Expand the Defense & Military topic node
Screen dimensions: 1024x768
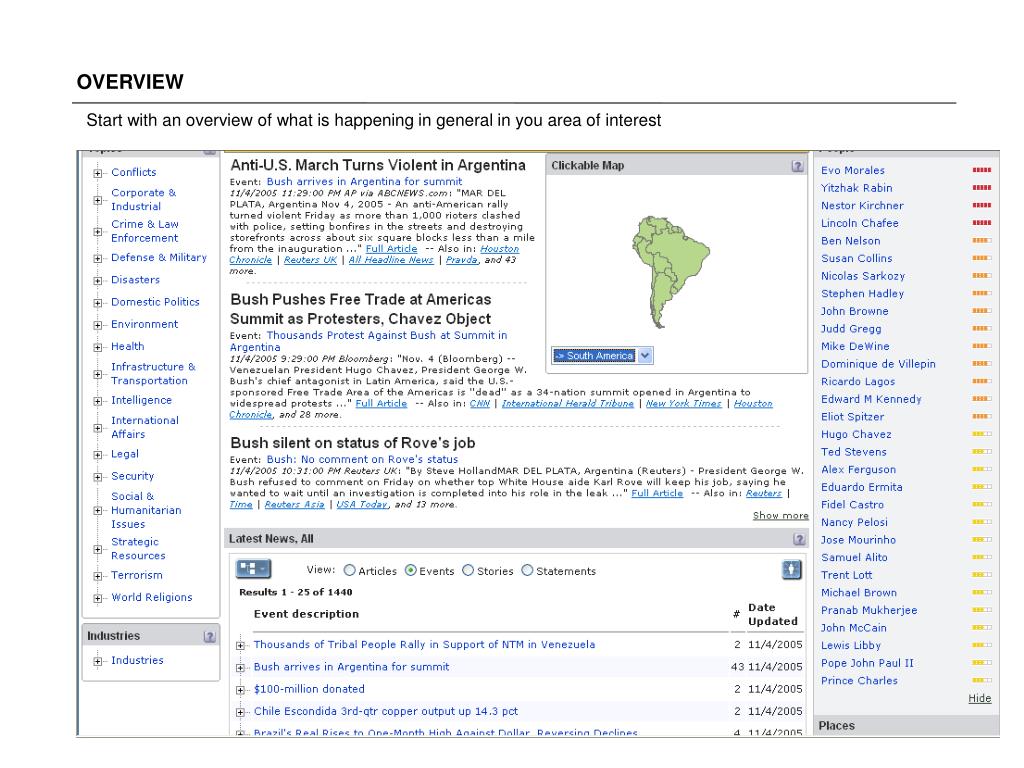coord(97,259)
